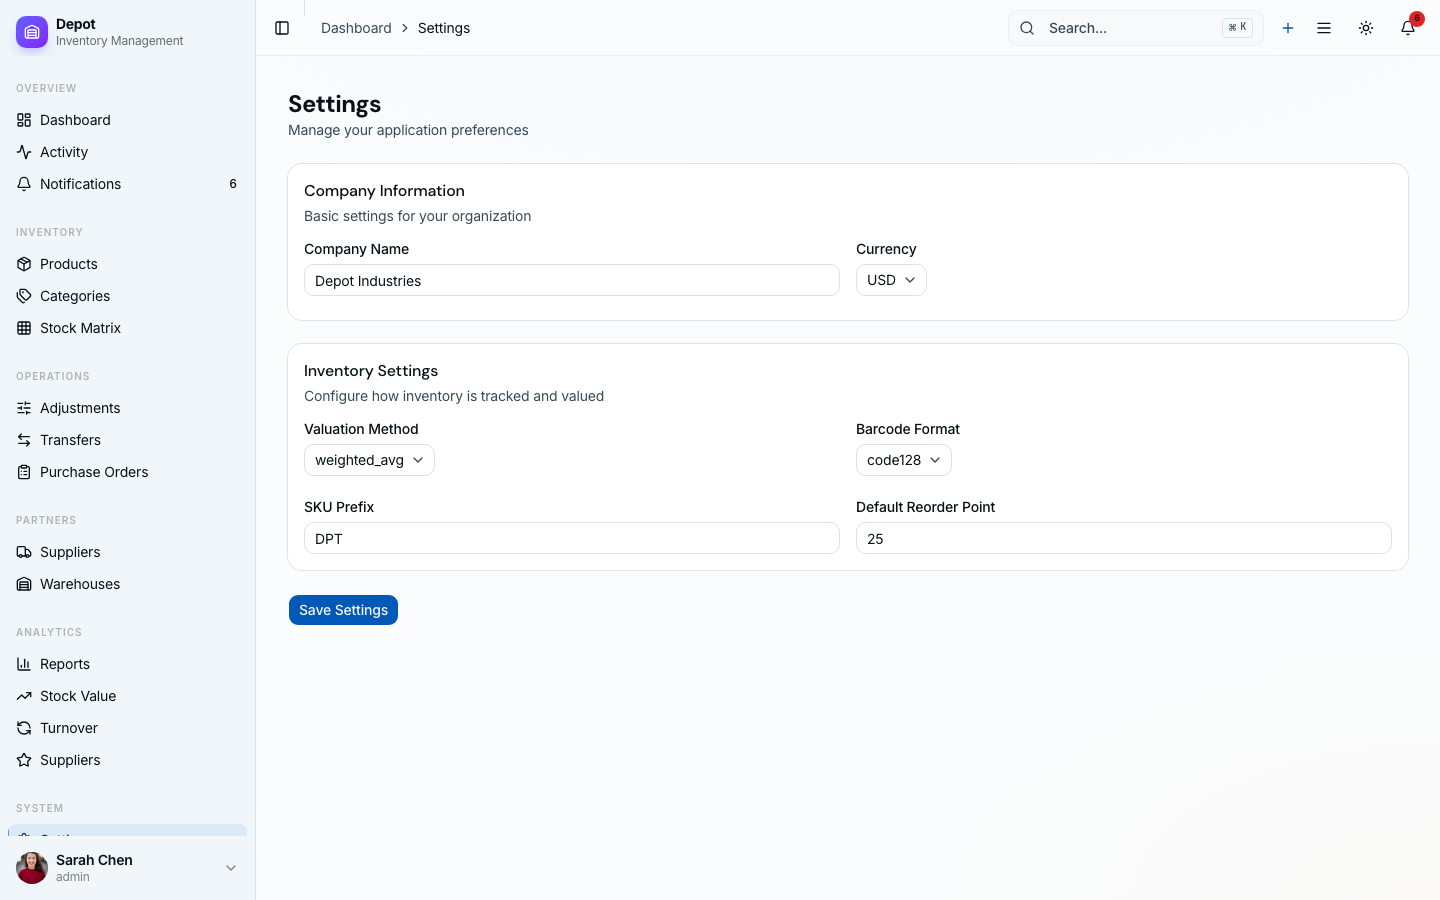Click the Save Settings button
Image resolution: width=1440 pixels, height=900 pixels.
(x=343, y=610)
